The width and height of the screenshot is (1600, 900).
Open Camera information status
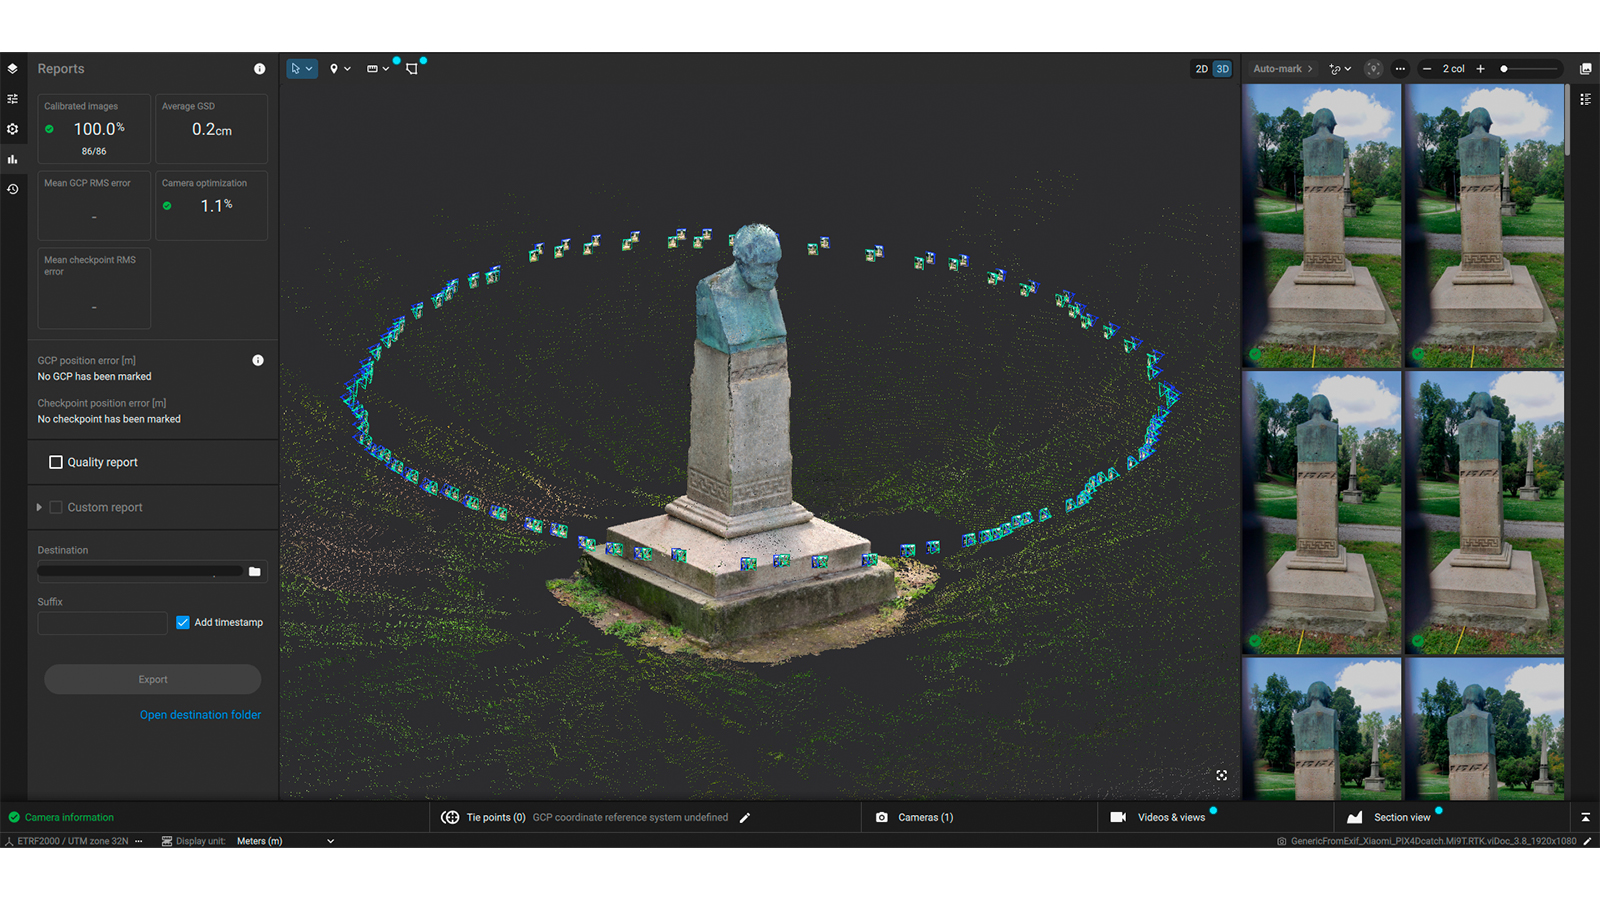(x=62, y=817)
